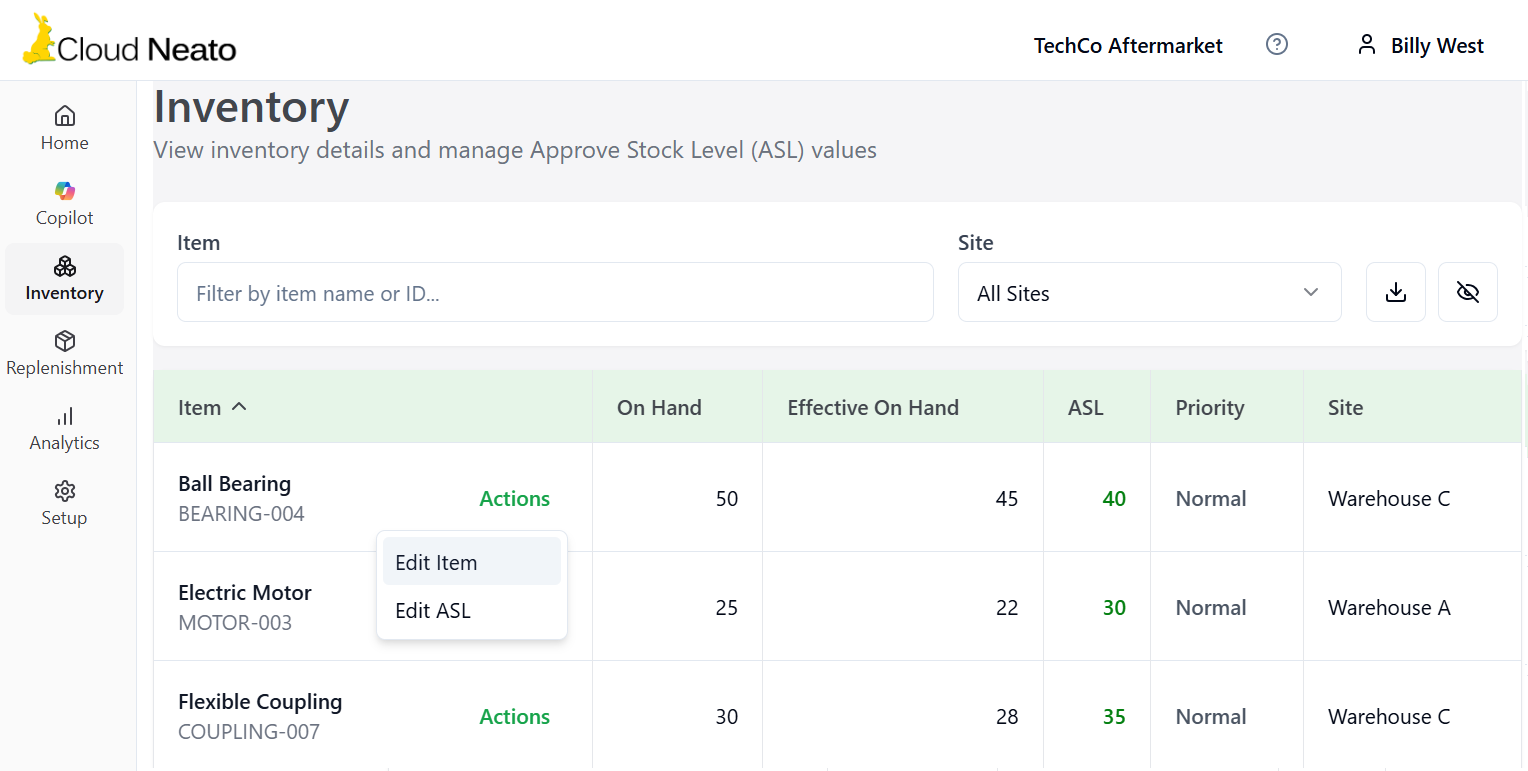Click Effective On Hand value 22
1528x771 pixels.
tap(1007, 607)
